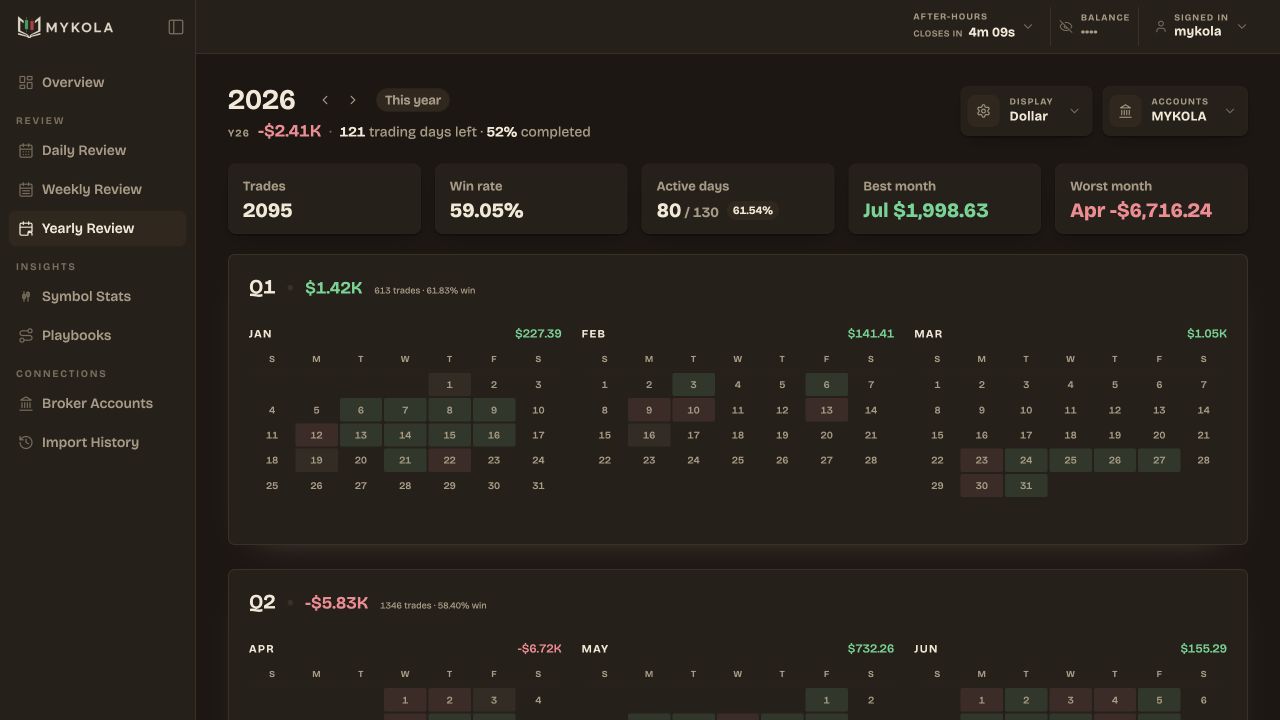Screen dimensions: 1280x720
Task: Click the signed-in user avatar icon
Action: click(1161, 27)
